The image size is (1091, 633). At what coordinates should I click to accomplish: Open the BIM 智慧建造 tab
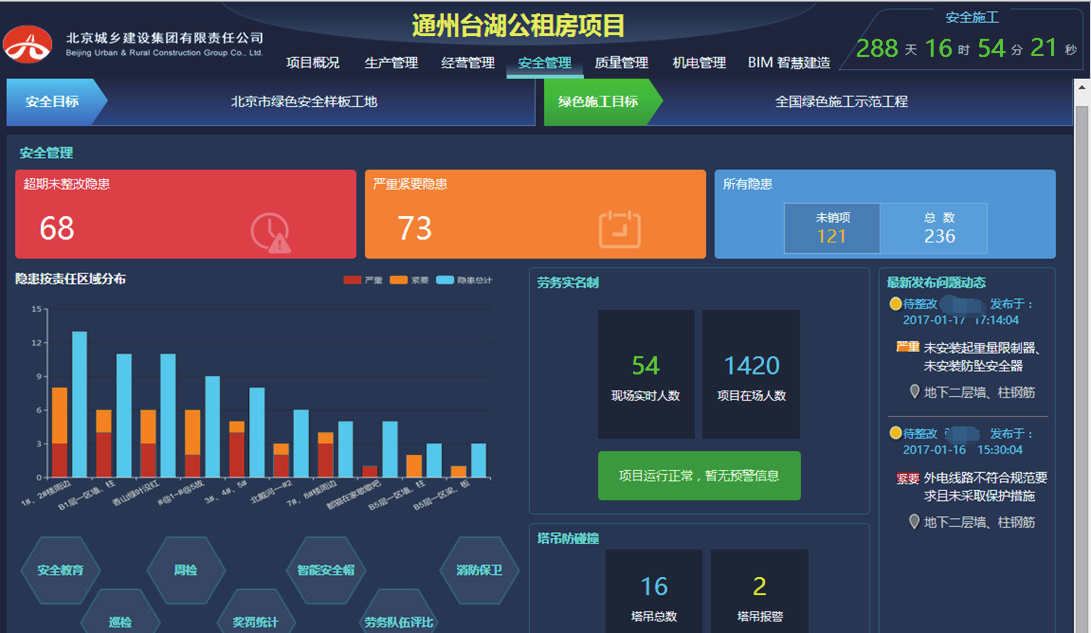tap(788, 63)
